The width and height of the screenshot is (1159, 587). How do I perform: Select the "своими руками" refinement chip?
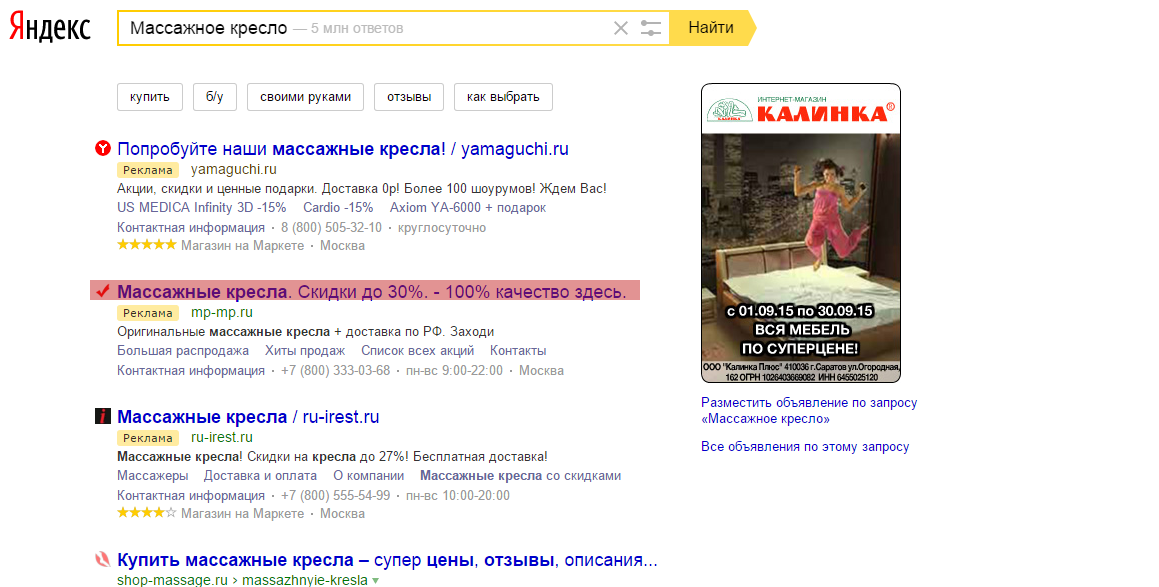305,97
